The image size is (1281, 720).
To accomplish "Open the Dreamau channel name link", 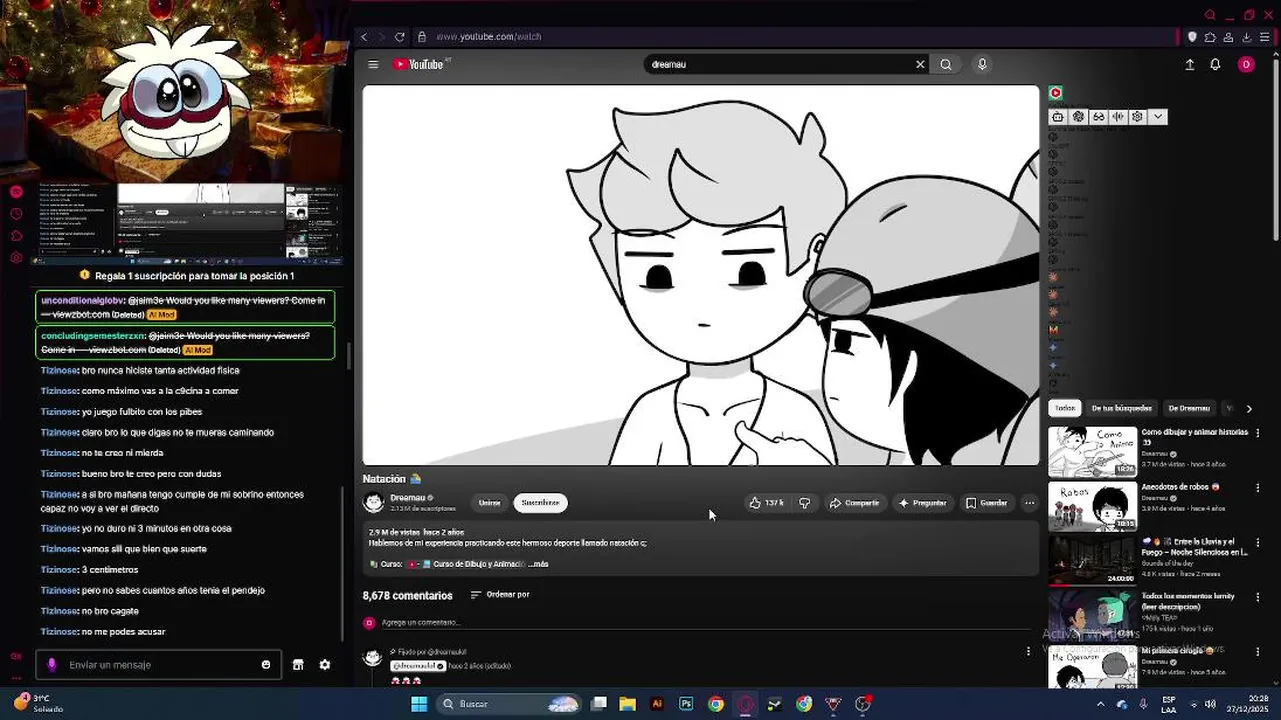I will click(408, 498).
